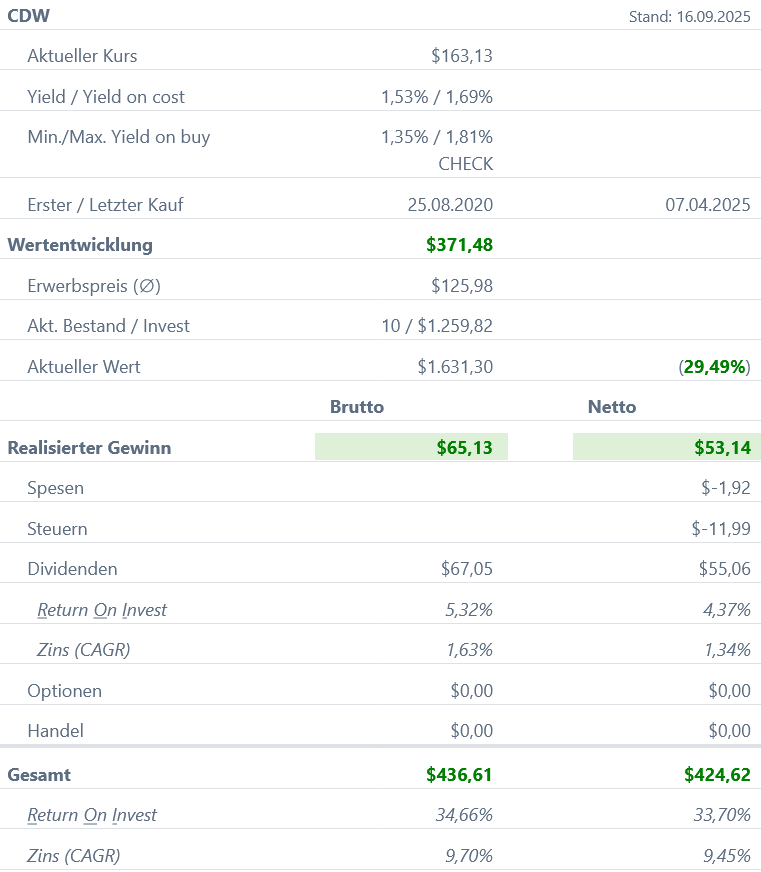Click first purchase date 25.08.2020
The width and height of the screenshot is (761, 872).
coord(450,205)
